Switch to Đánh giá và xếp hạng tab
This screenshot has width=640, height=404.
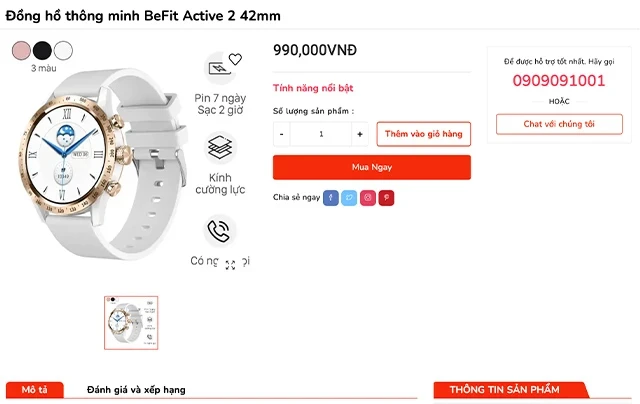coord(136,390)
